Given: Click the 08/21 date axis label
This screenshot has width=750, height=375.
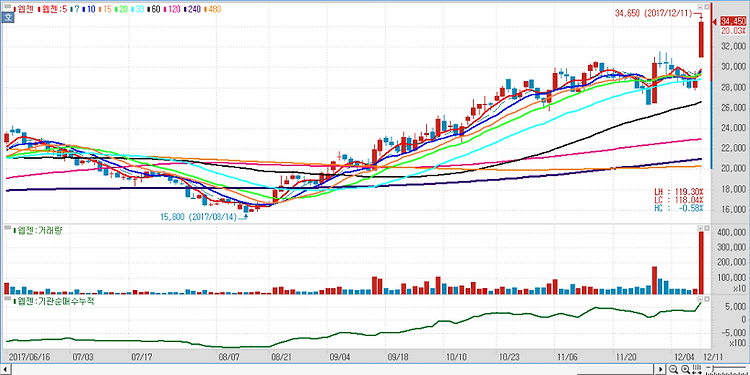Looking at the screenshot, I should click(281, 357).
